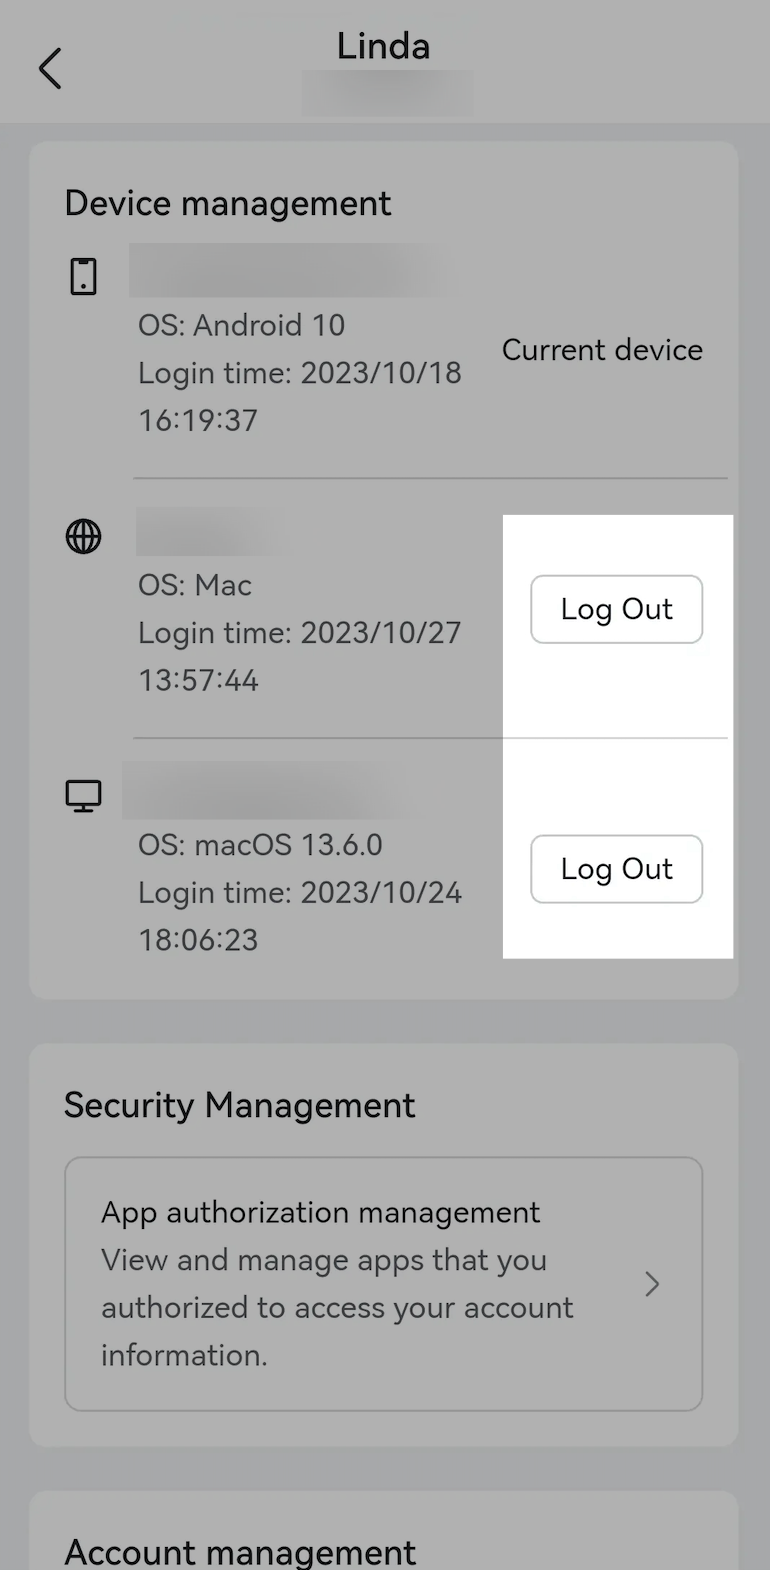This screenshot has width=770, height=1570.
Task: Tap the Linda profile title
Action: [x=383, y=45]
